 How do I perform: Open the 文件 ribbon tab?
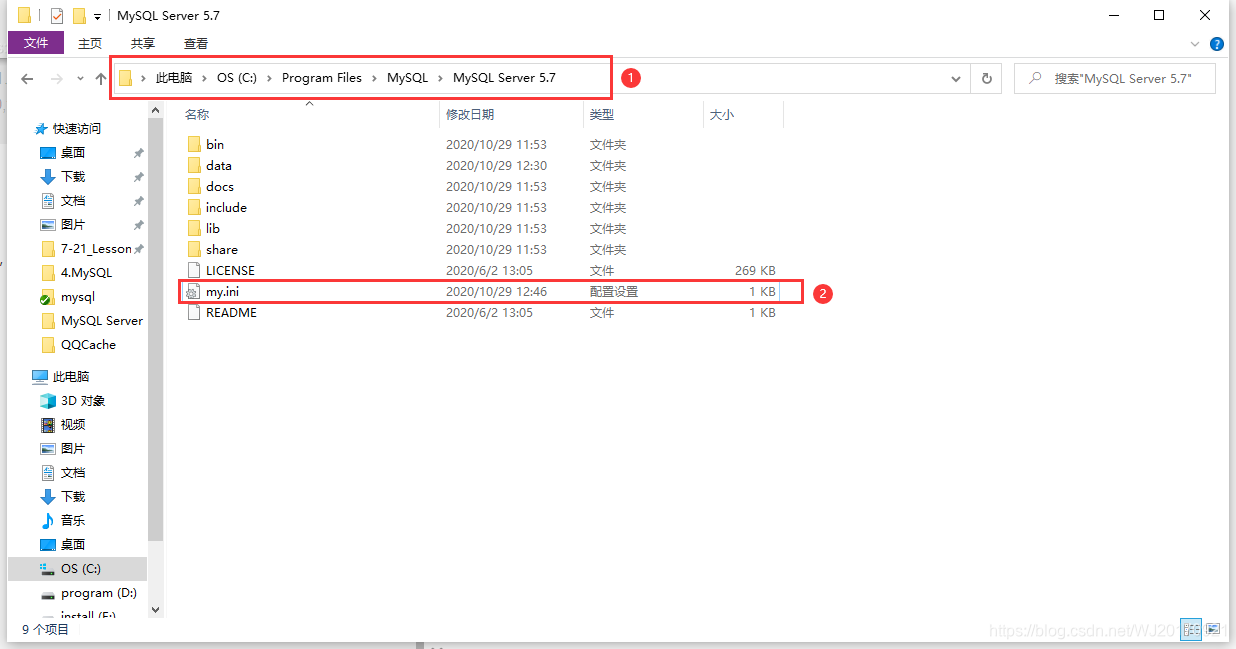36,43
